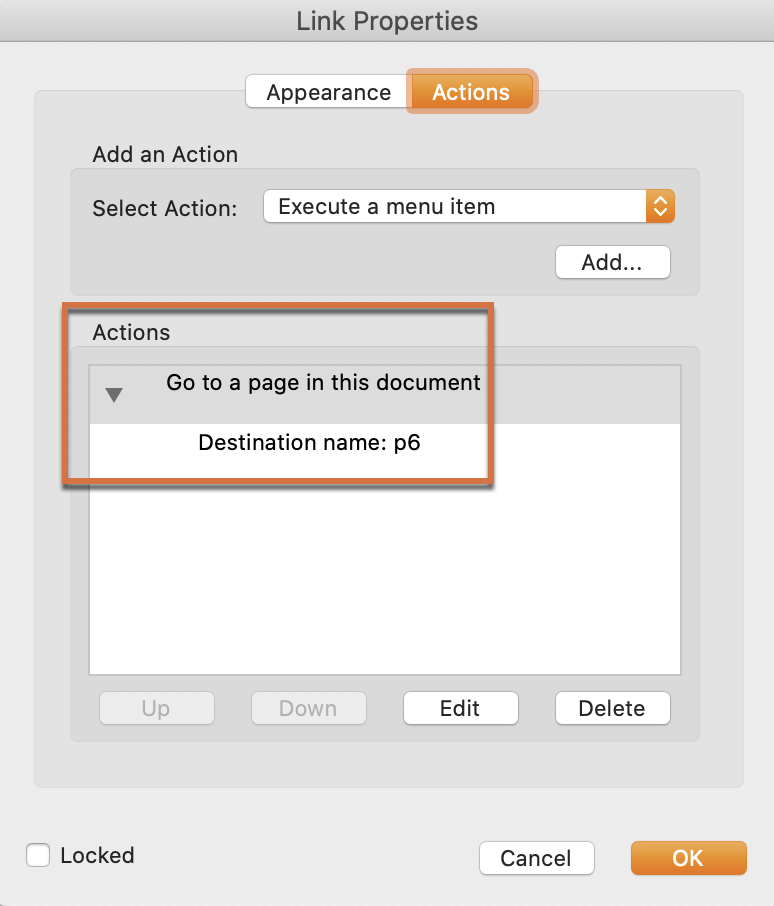Select the Actions tab

coord(471,92)
